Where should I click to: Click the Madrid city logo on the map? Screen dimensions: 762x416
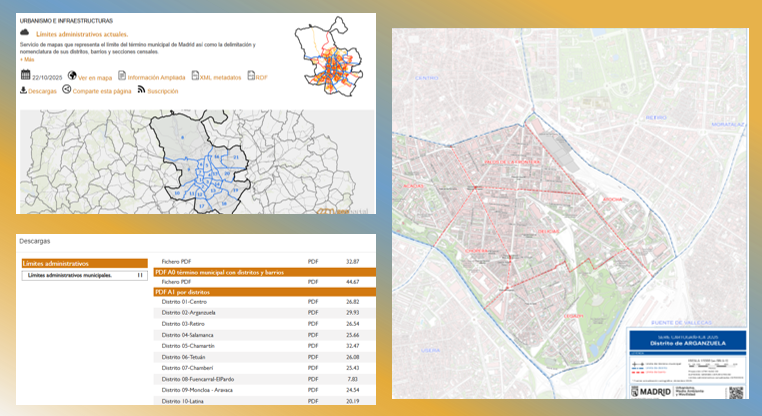tap(651, 392)
